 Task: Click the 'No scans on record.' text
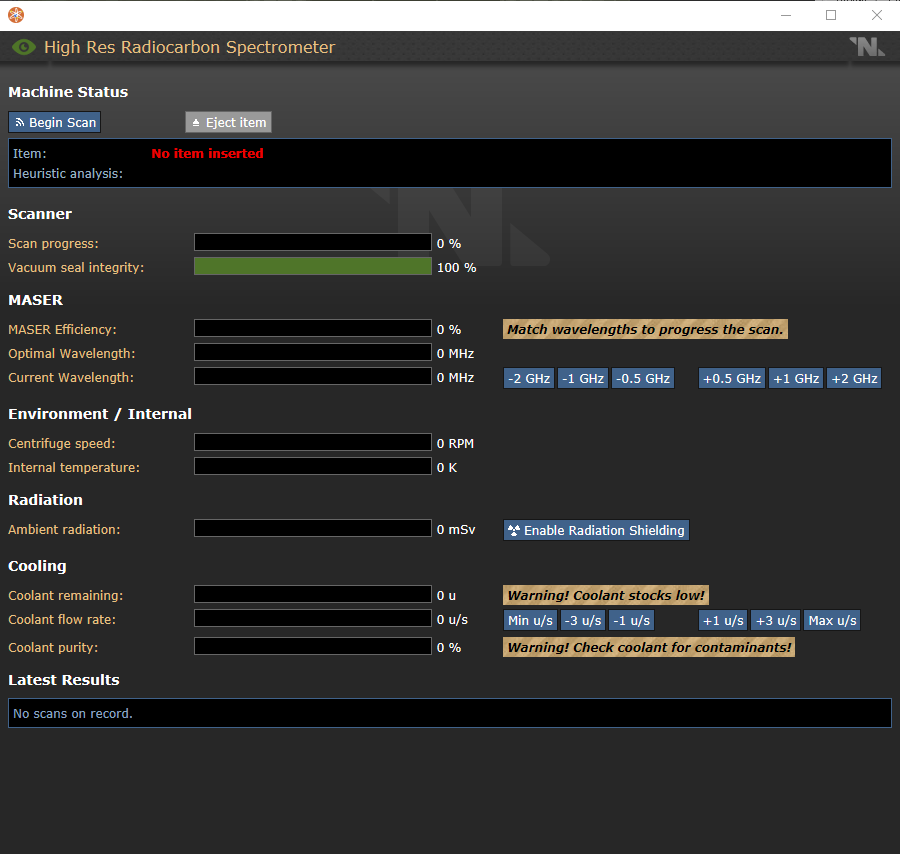73,713
